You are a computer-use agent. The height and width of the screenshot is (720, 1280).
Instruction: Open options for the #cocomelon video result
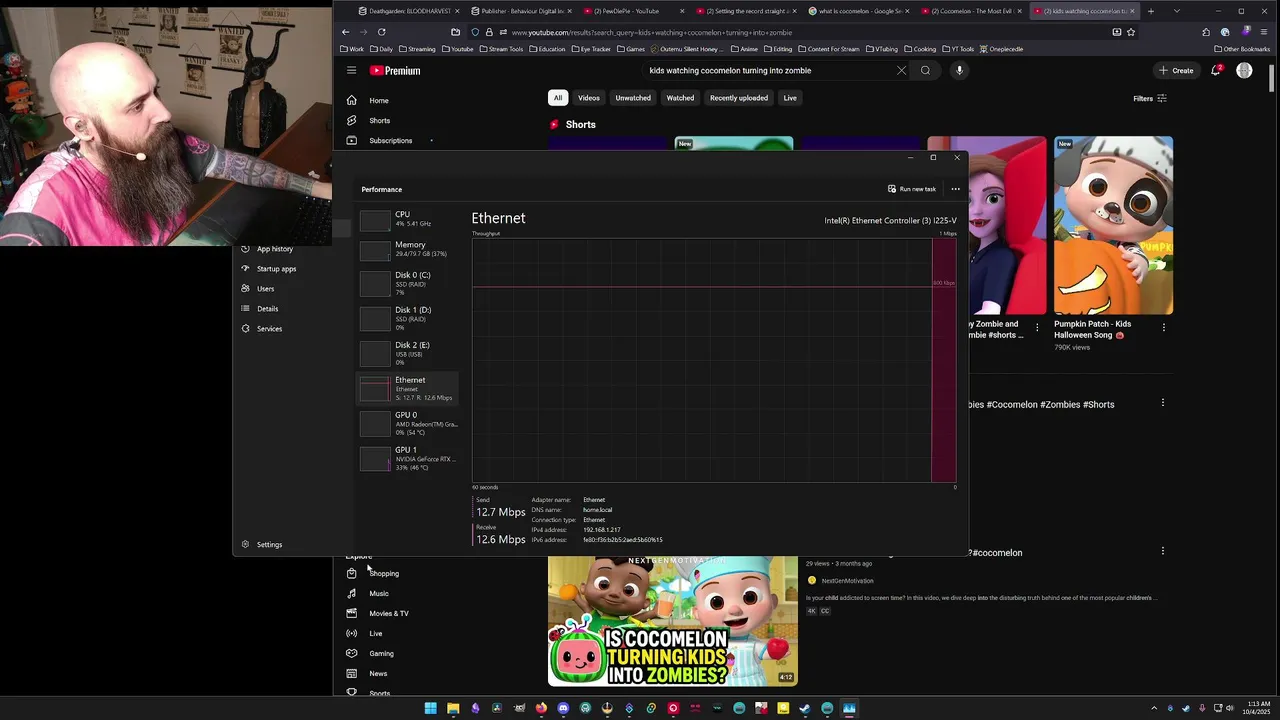(1162, 551)
